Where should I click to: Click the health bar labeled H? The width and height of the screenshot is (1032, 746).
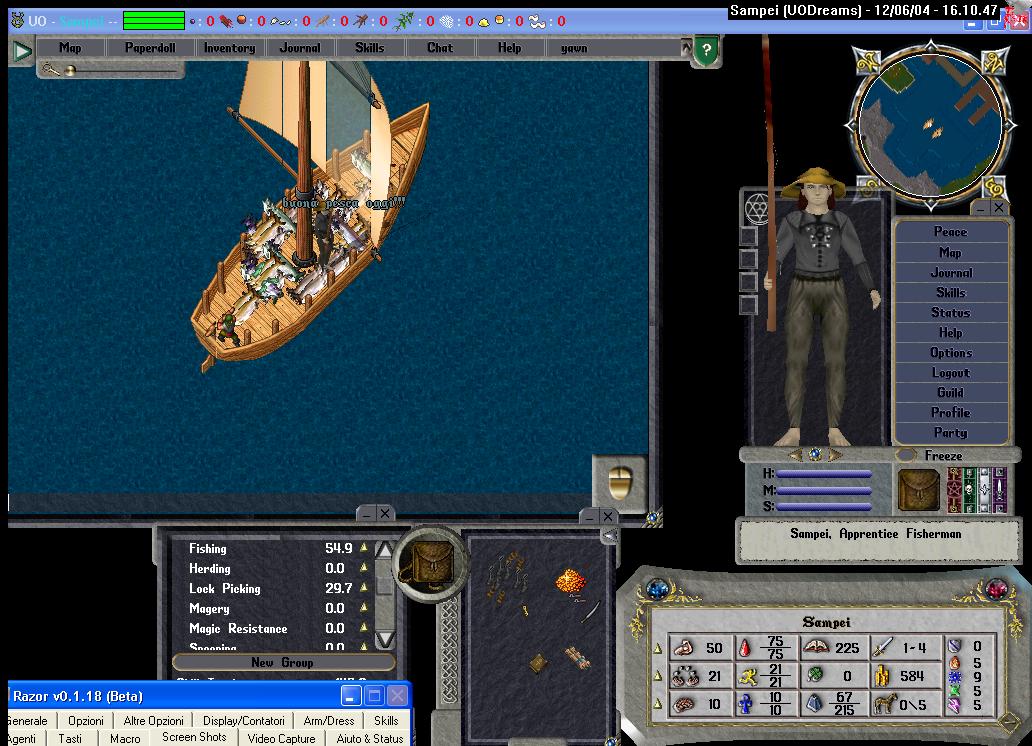click(x=824, y=473)
